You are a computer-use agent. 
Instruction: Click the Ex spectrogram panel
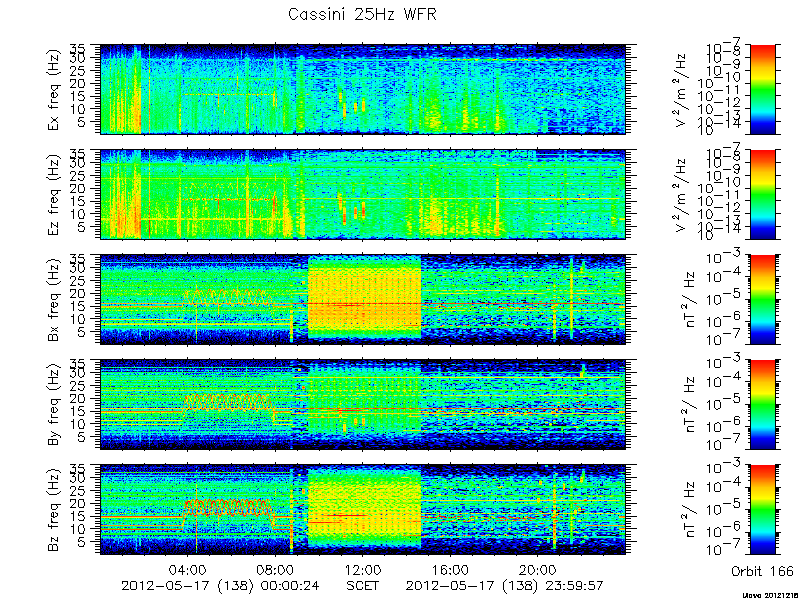pos(363,89)
